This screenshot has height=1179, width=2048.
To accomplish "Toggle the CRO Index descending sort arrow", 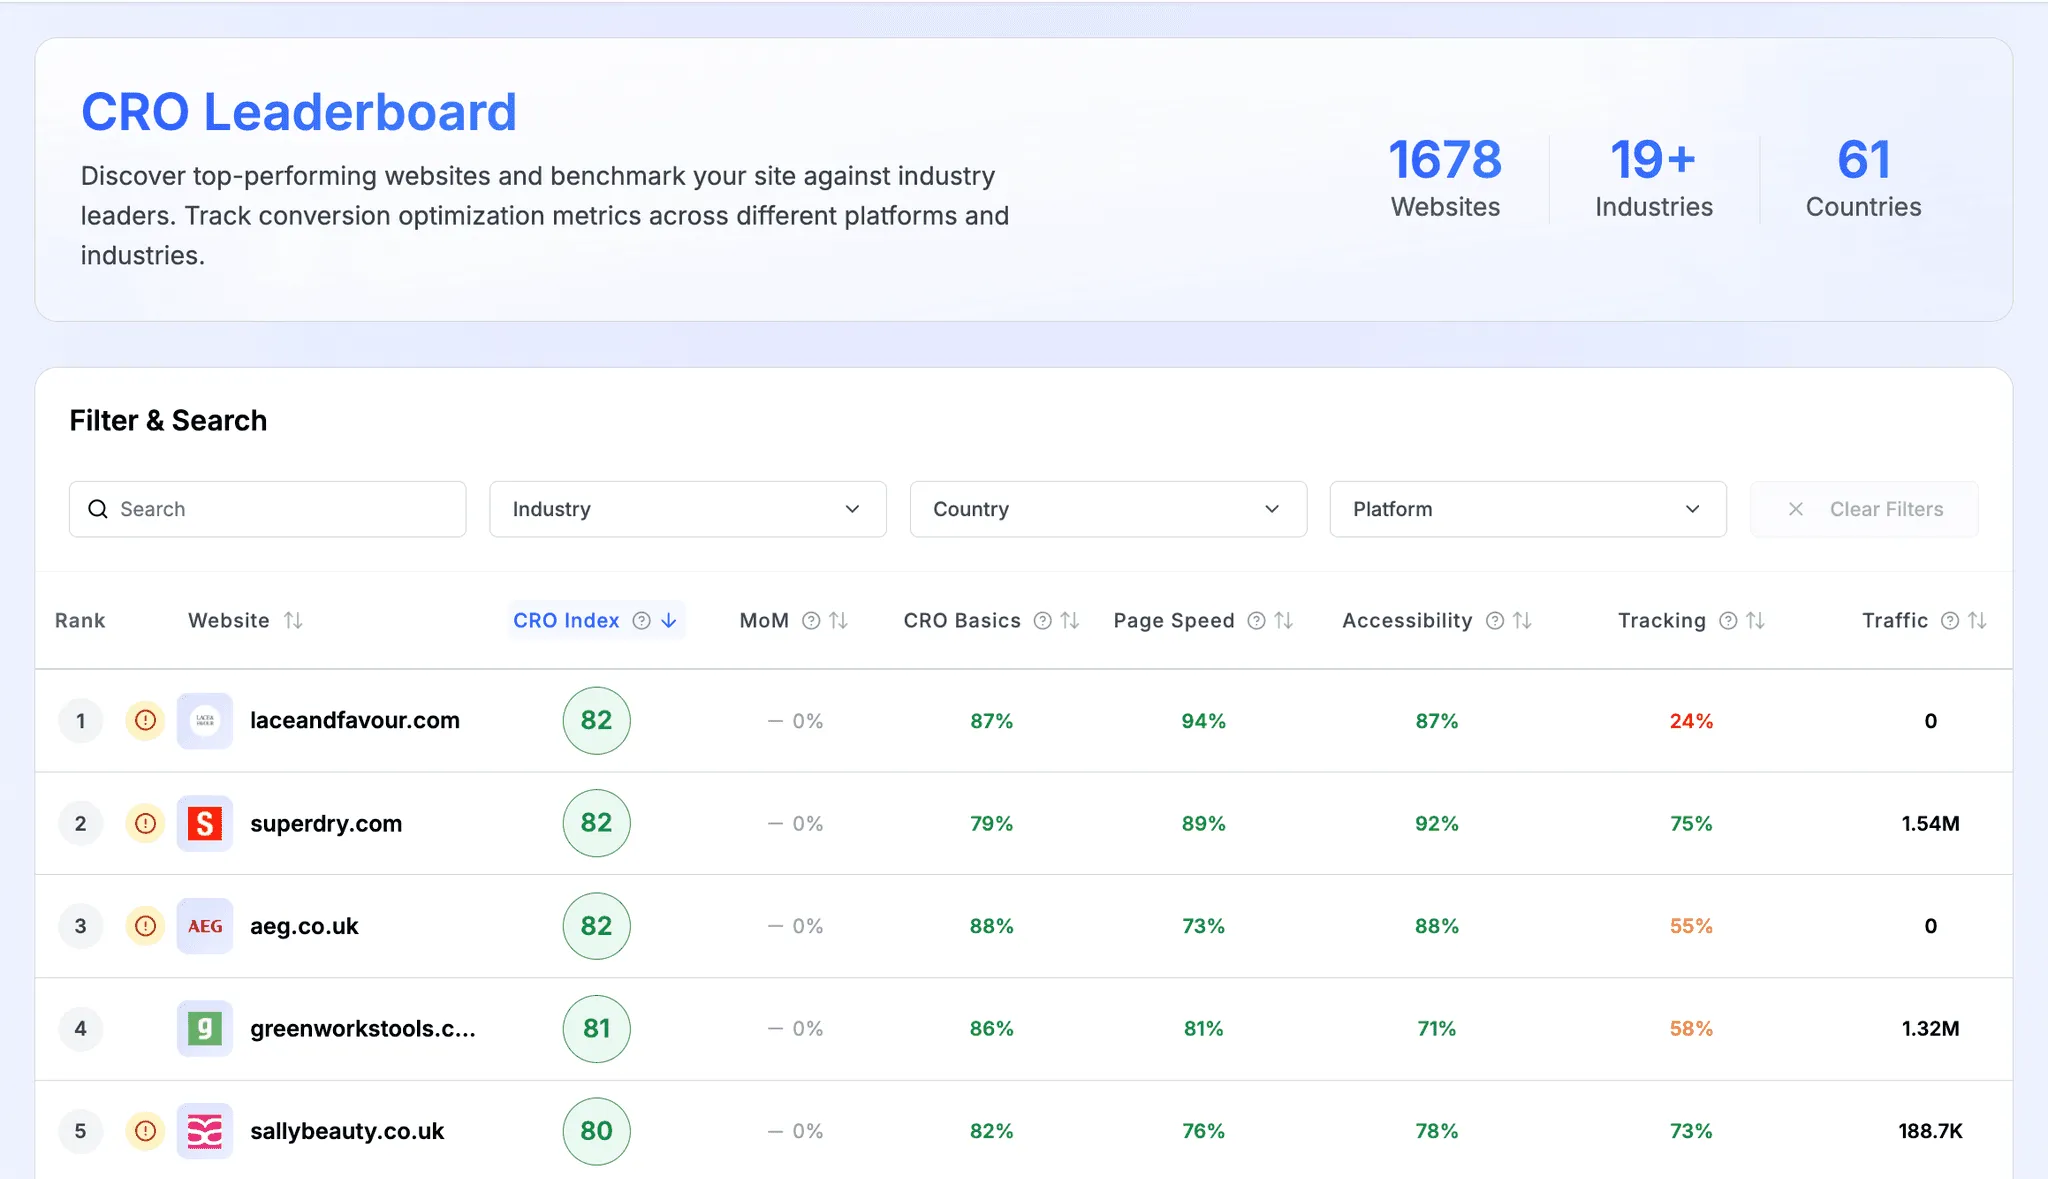I will point(669,621).
